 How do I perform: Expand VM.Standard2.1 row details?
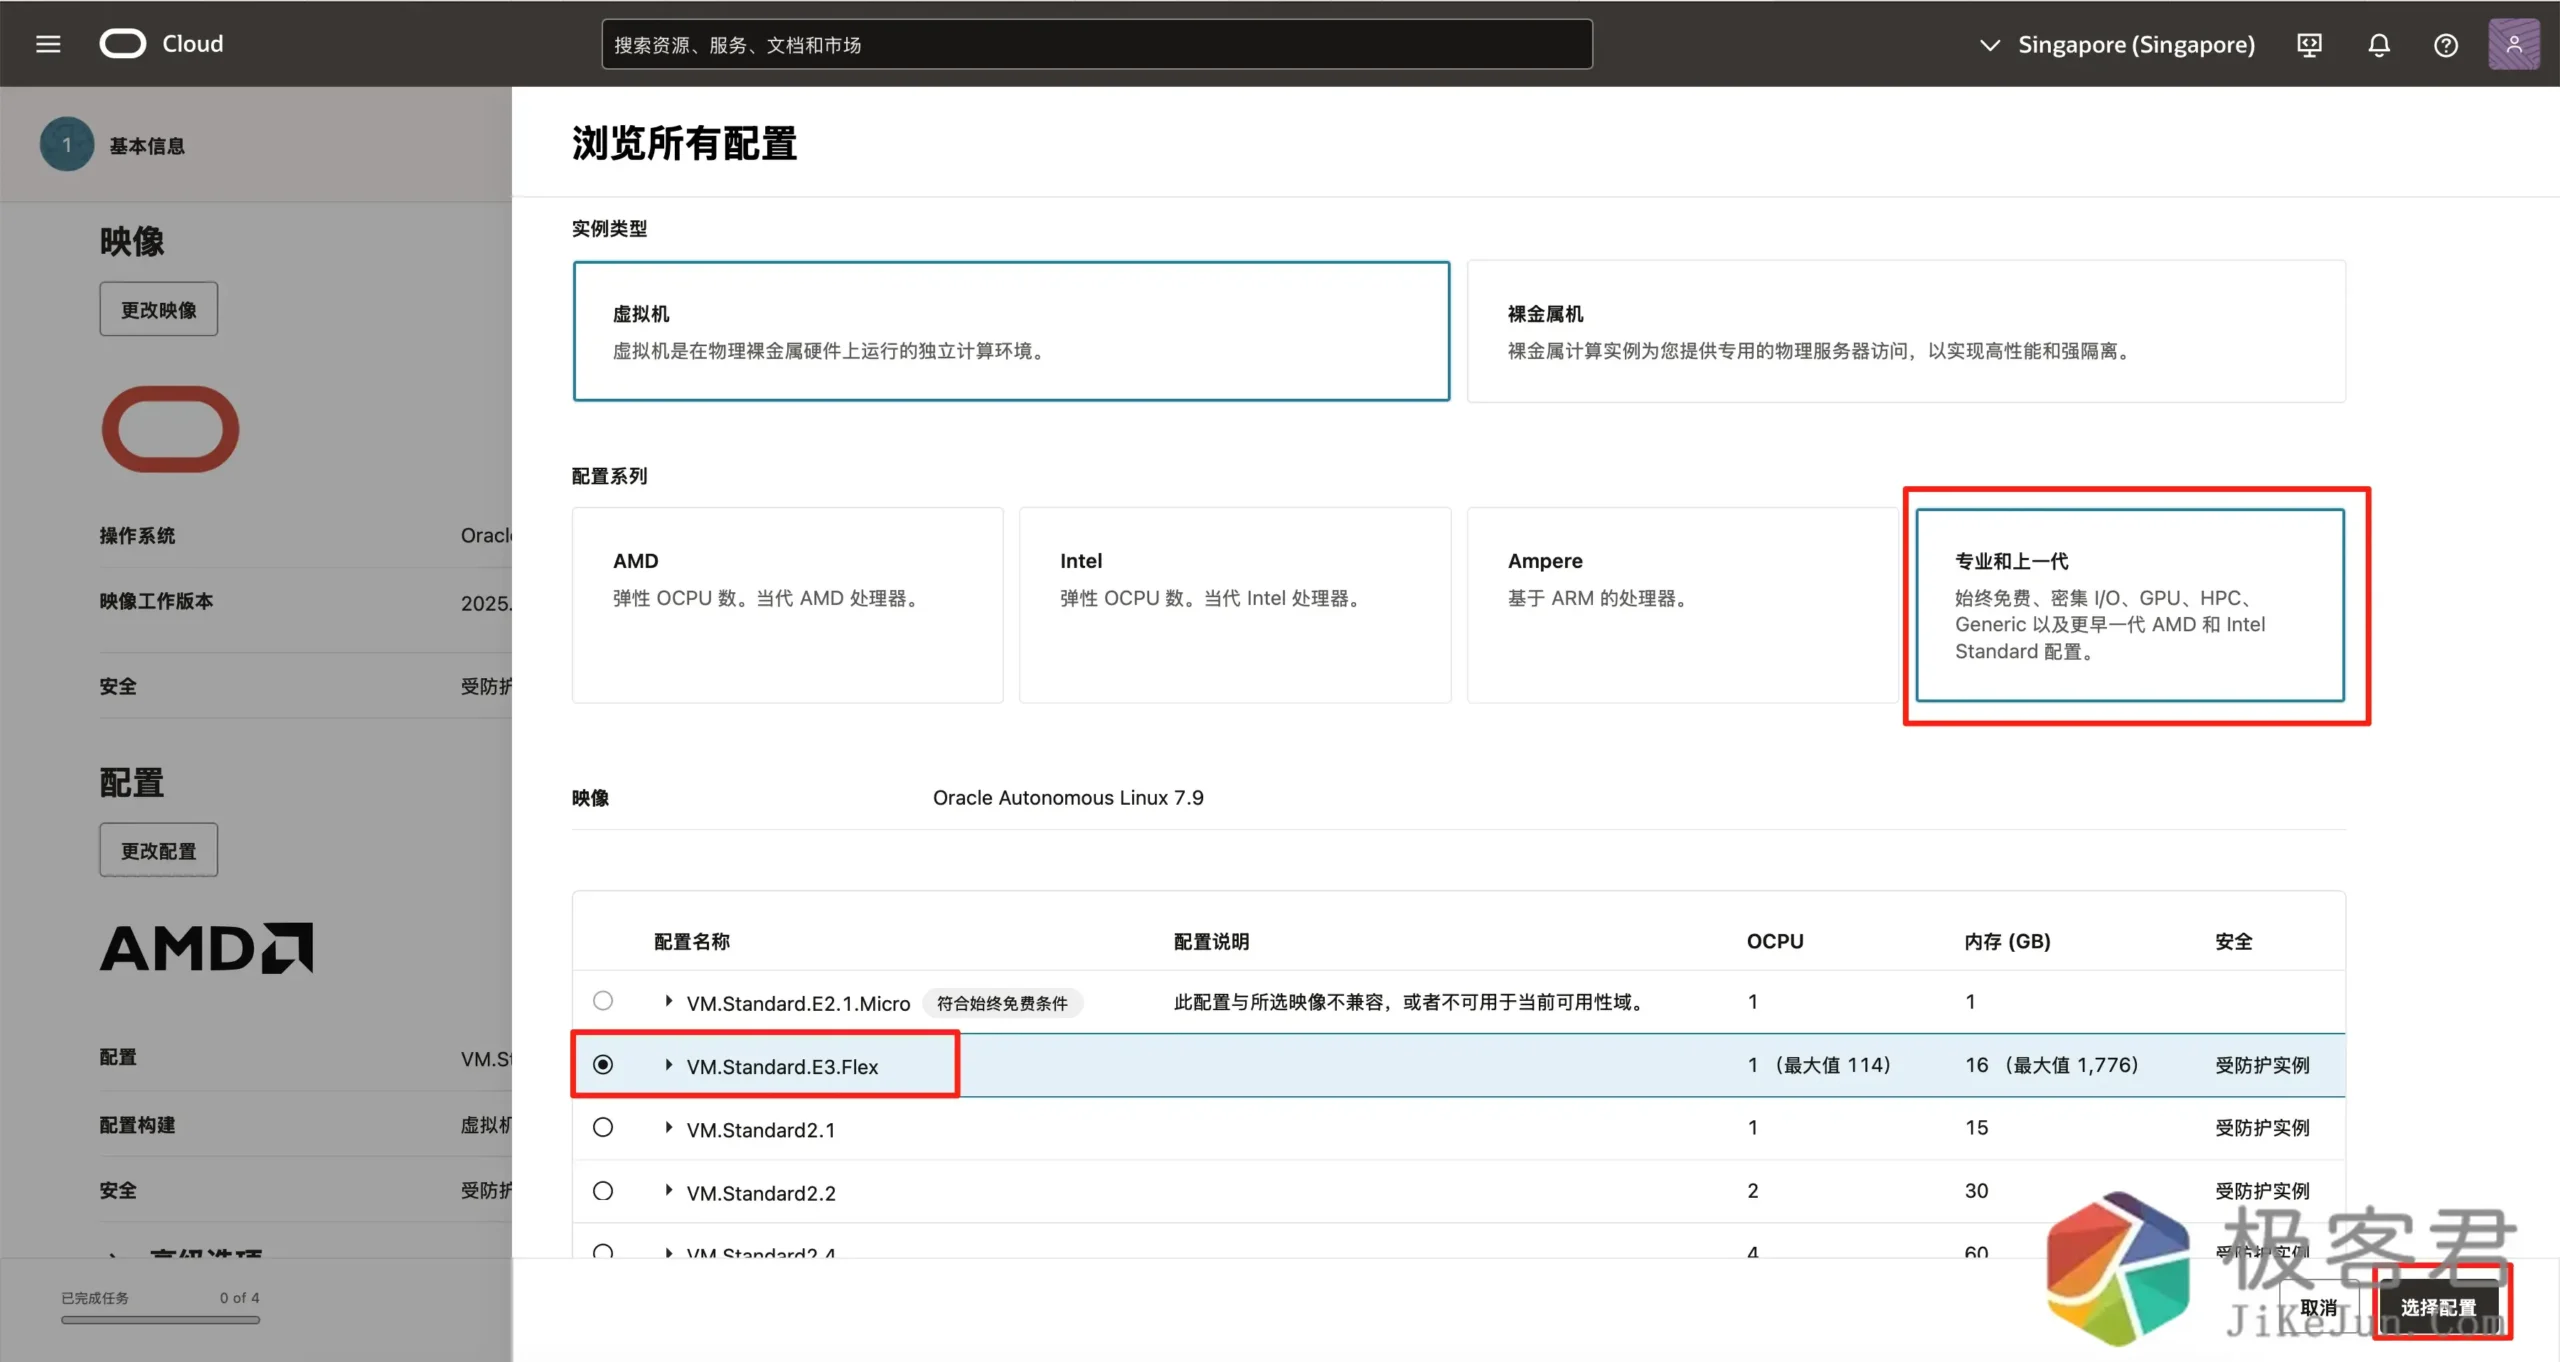click(668, 1128)
